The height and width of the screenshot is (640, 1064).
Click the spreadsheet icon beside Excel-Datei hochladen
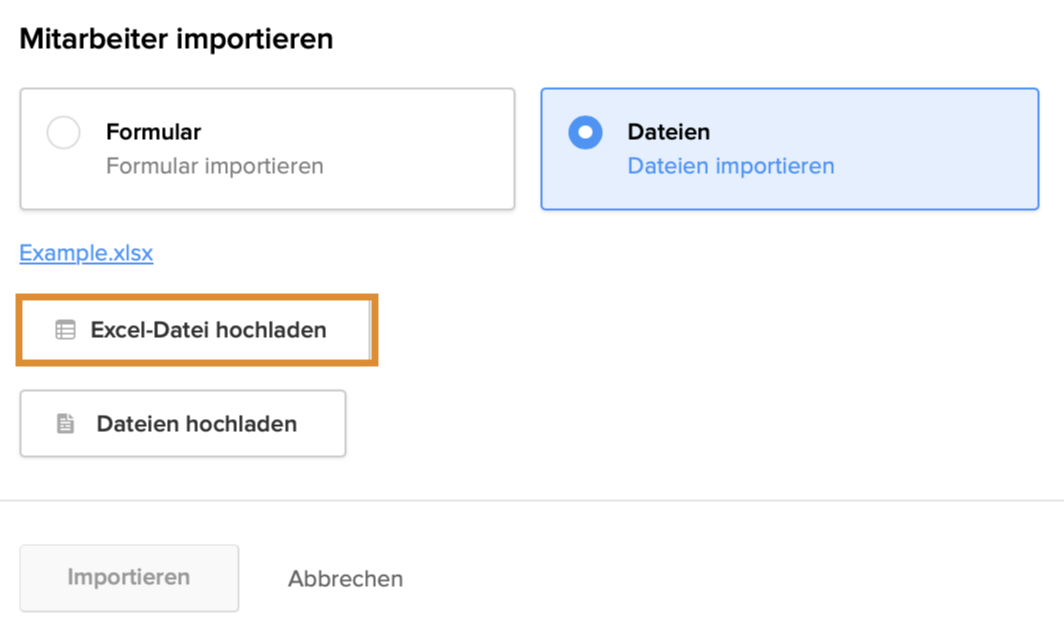65,330
